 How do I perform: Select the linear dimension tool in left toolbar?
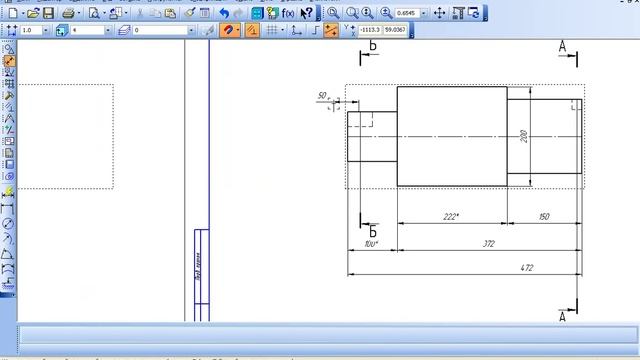(8, 209)
